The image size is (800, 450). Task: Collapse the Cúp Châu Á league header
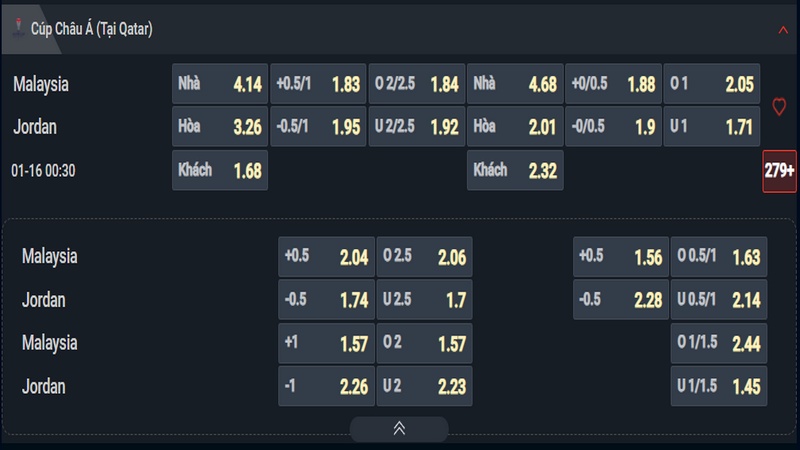coord(783,30)
